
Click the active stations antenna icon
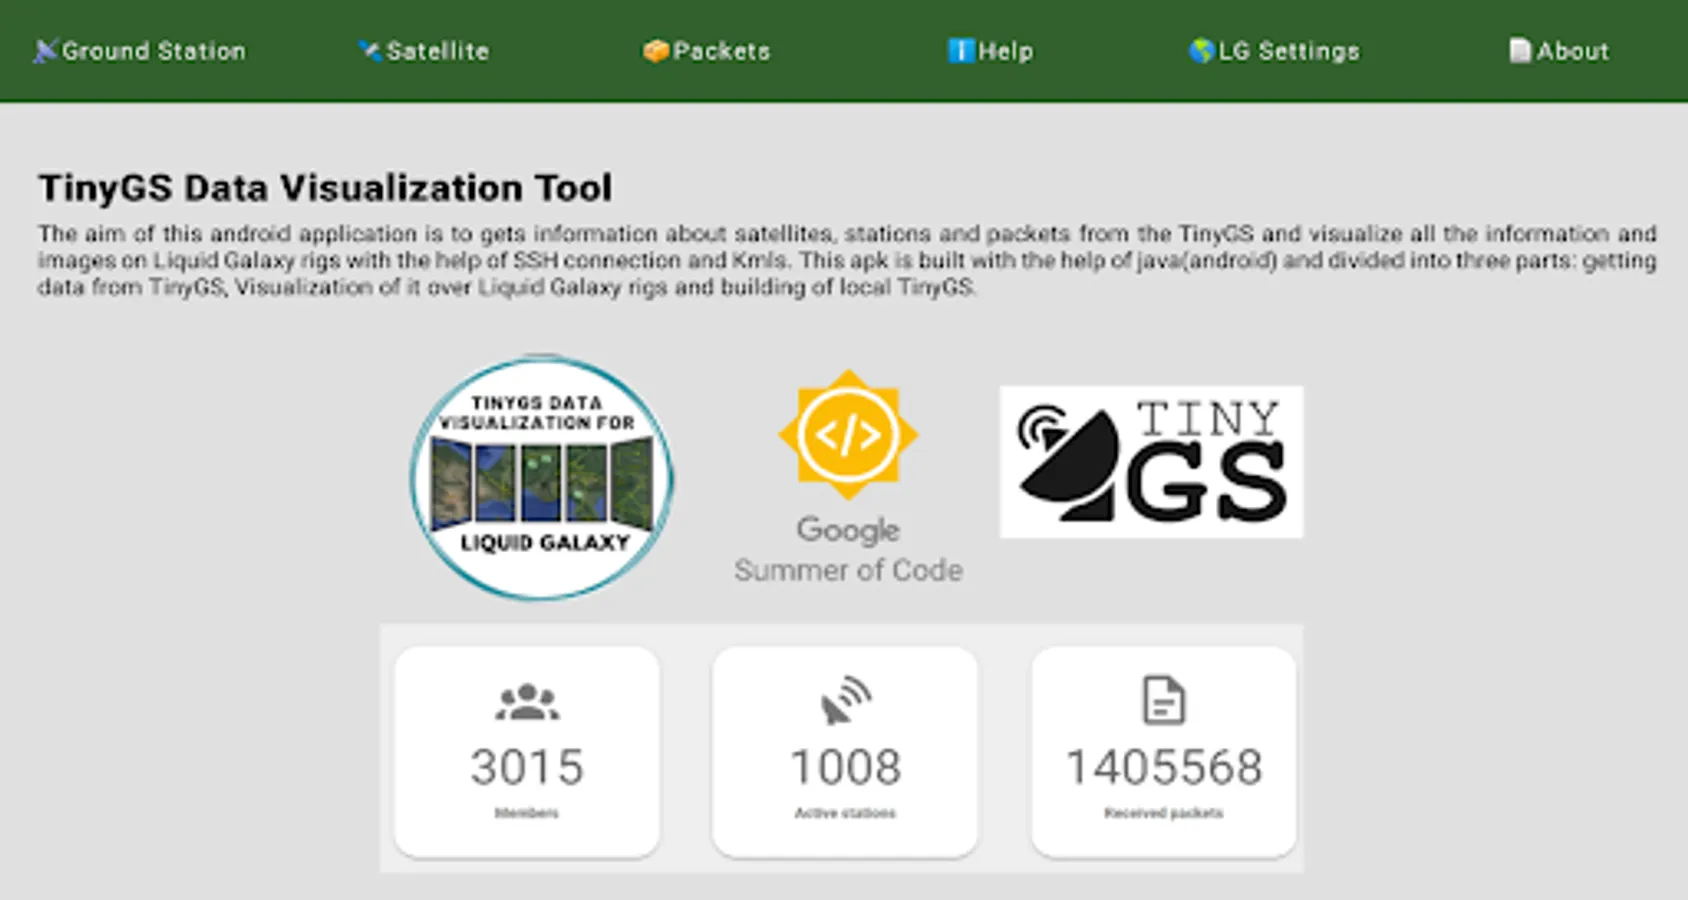846,700
